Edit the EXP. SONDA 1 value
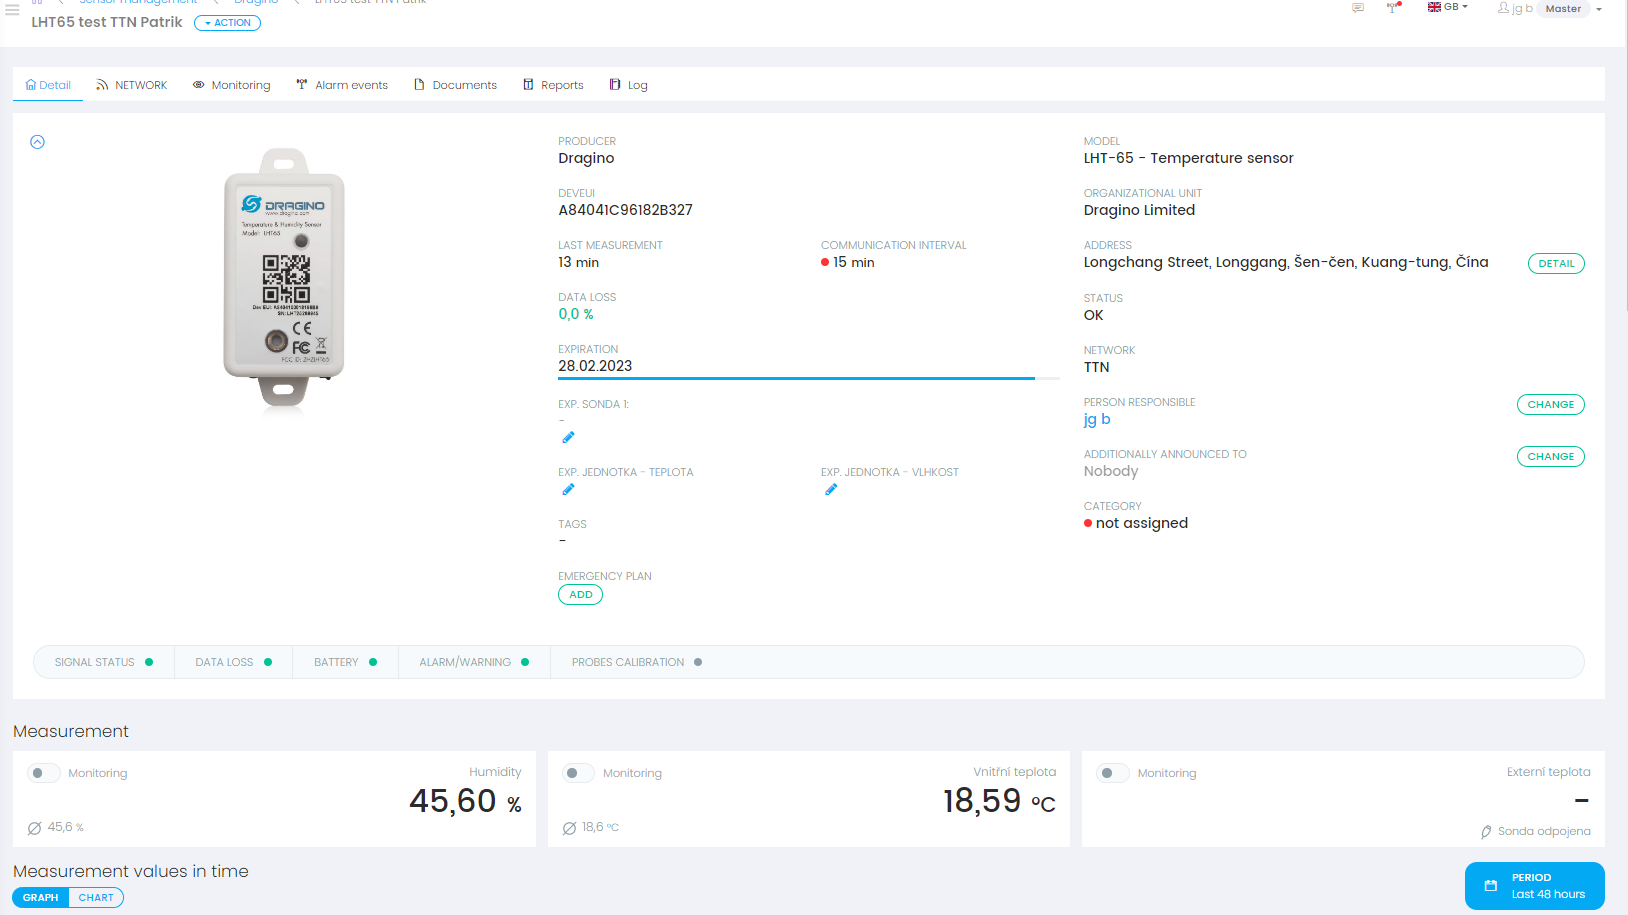Screen dimensions: 1628x915 tap(568, 437)
